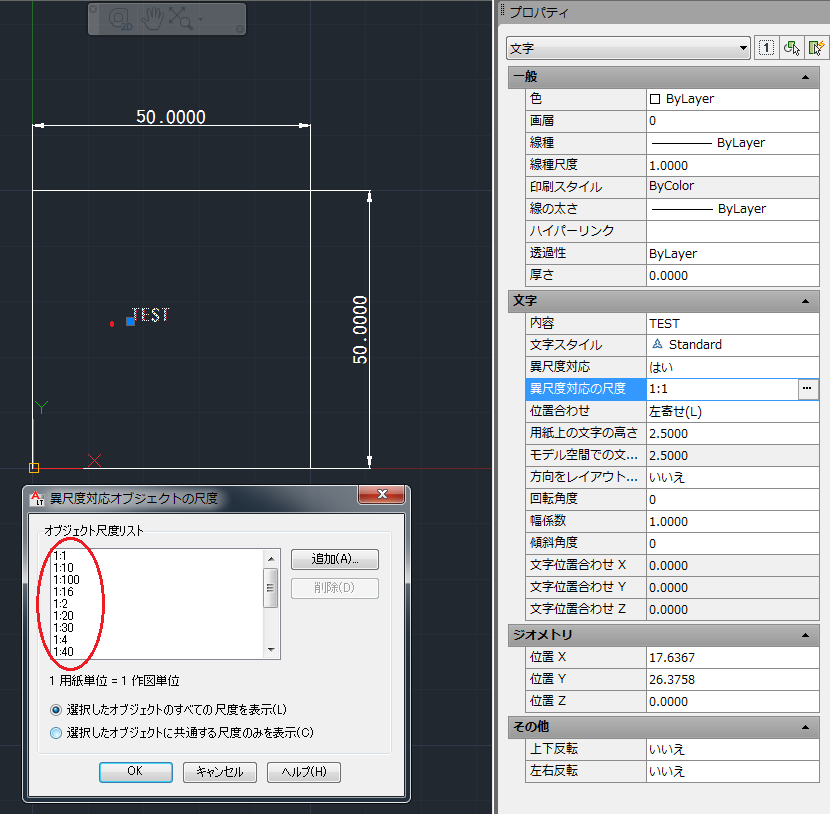Select 'show all scales of selected objects' option
This screenshot has height=814, width=830.
pyautogui.click(x=56, y=709)
